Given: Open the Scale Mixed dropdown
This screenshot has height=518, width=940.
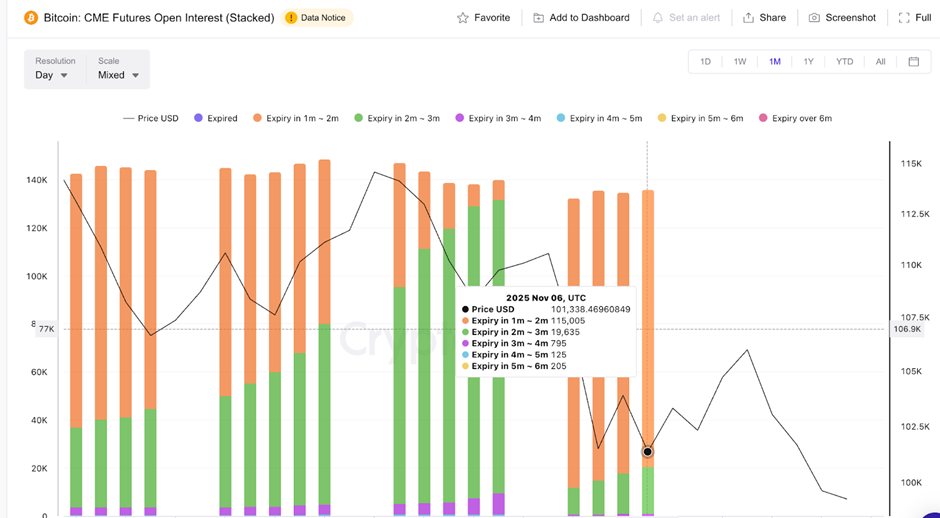Looking at the screenshot, I should tap(118, 75).
